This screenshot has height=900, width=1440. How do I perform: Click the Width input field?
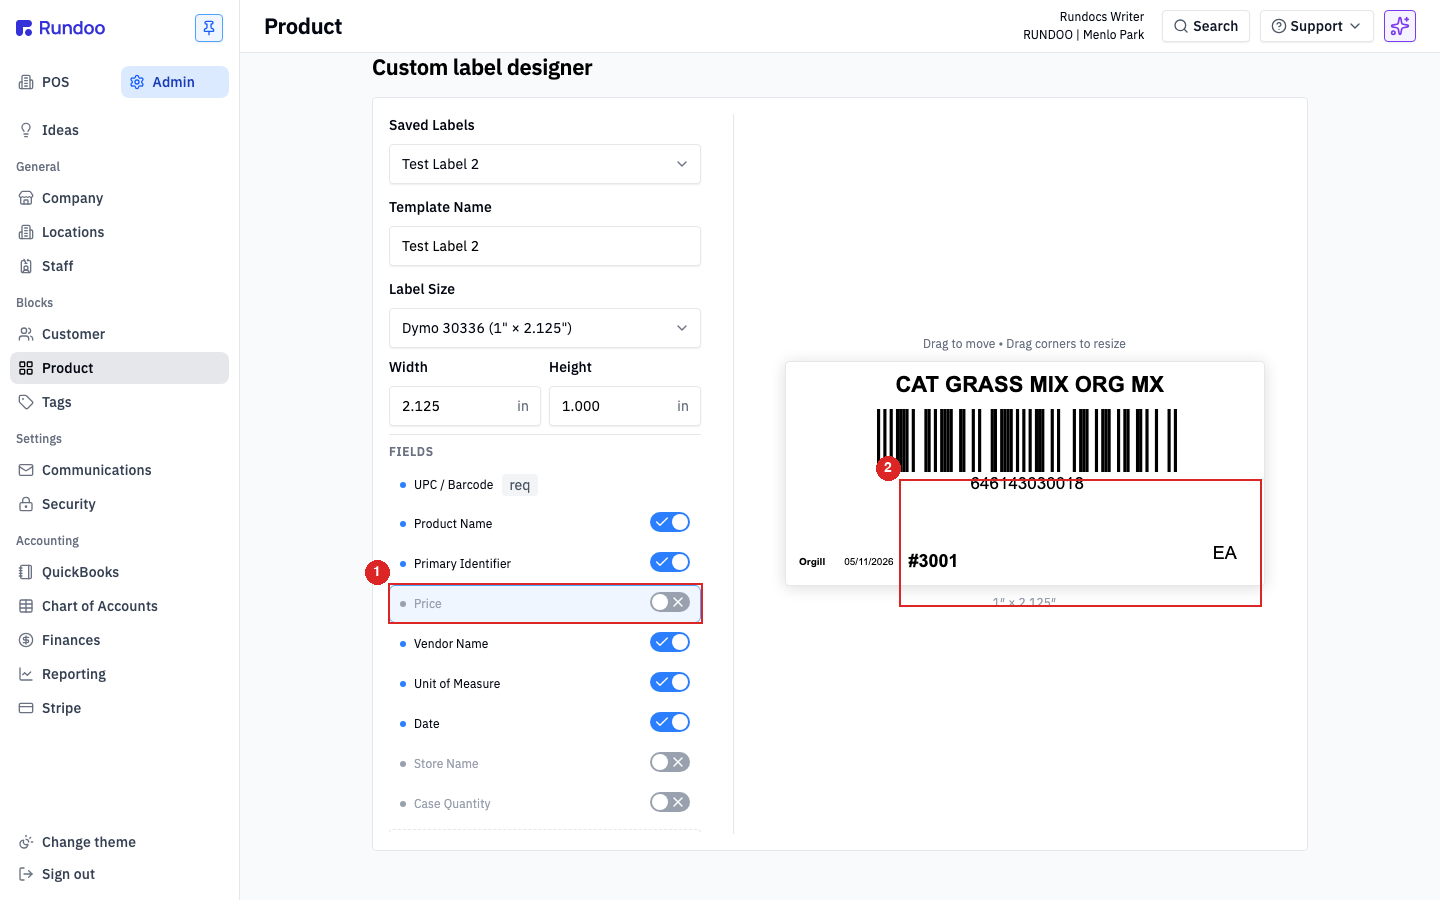click(465, 406)
